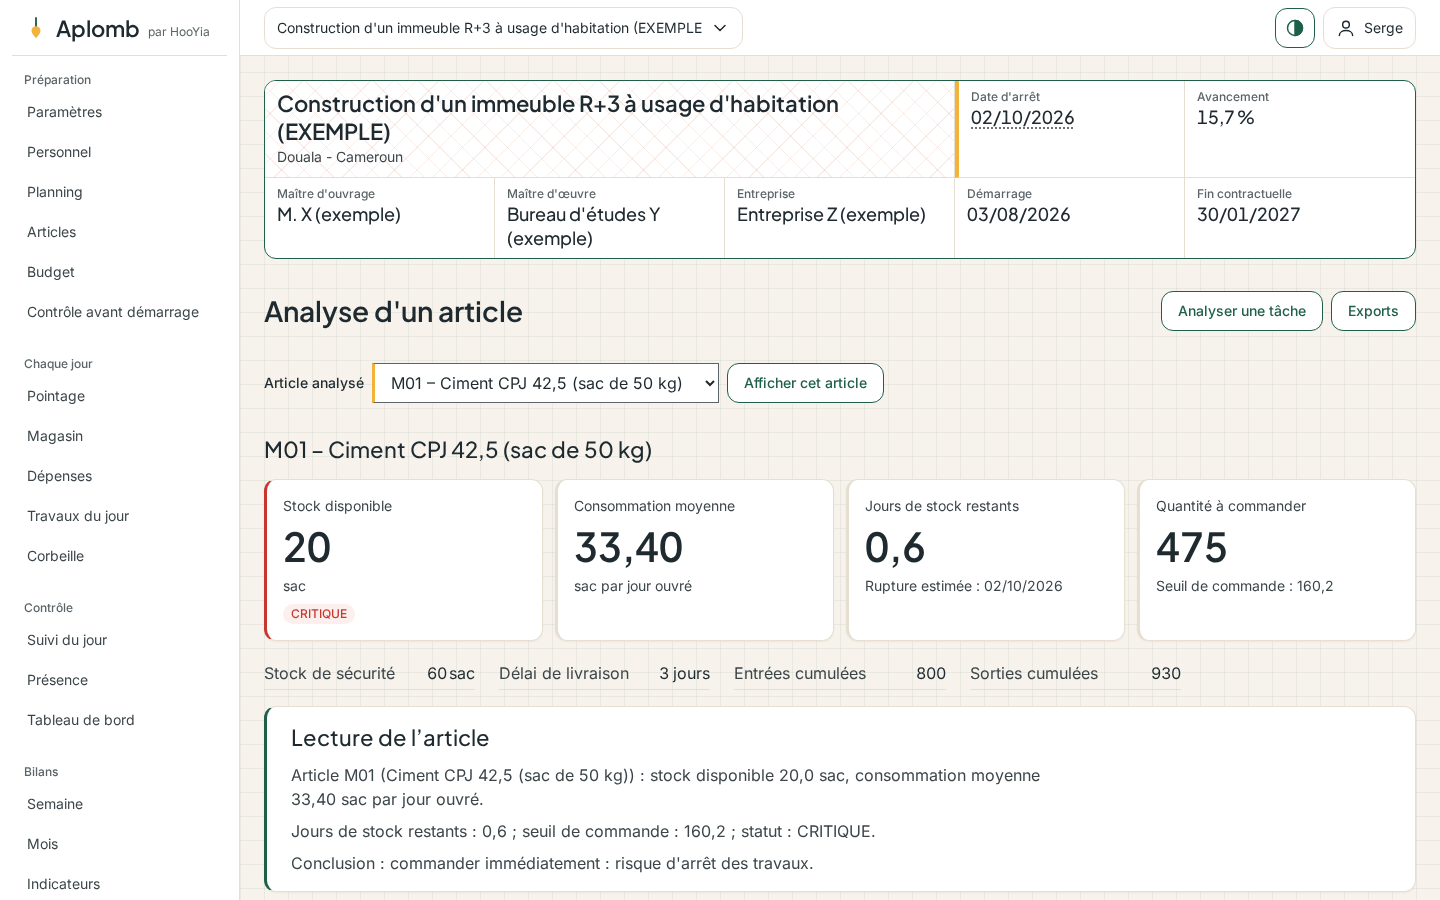Image resolution: width=1440 pixels, height=900 pixels.
Task: Open the Serge user menu
Action: 1369,28
